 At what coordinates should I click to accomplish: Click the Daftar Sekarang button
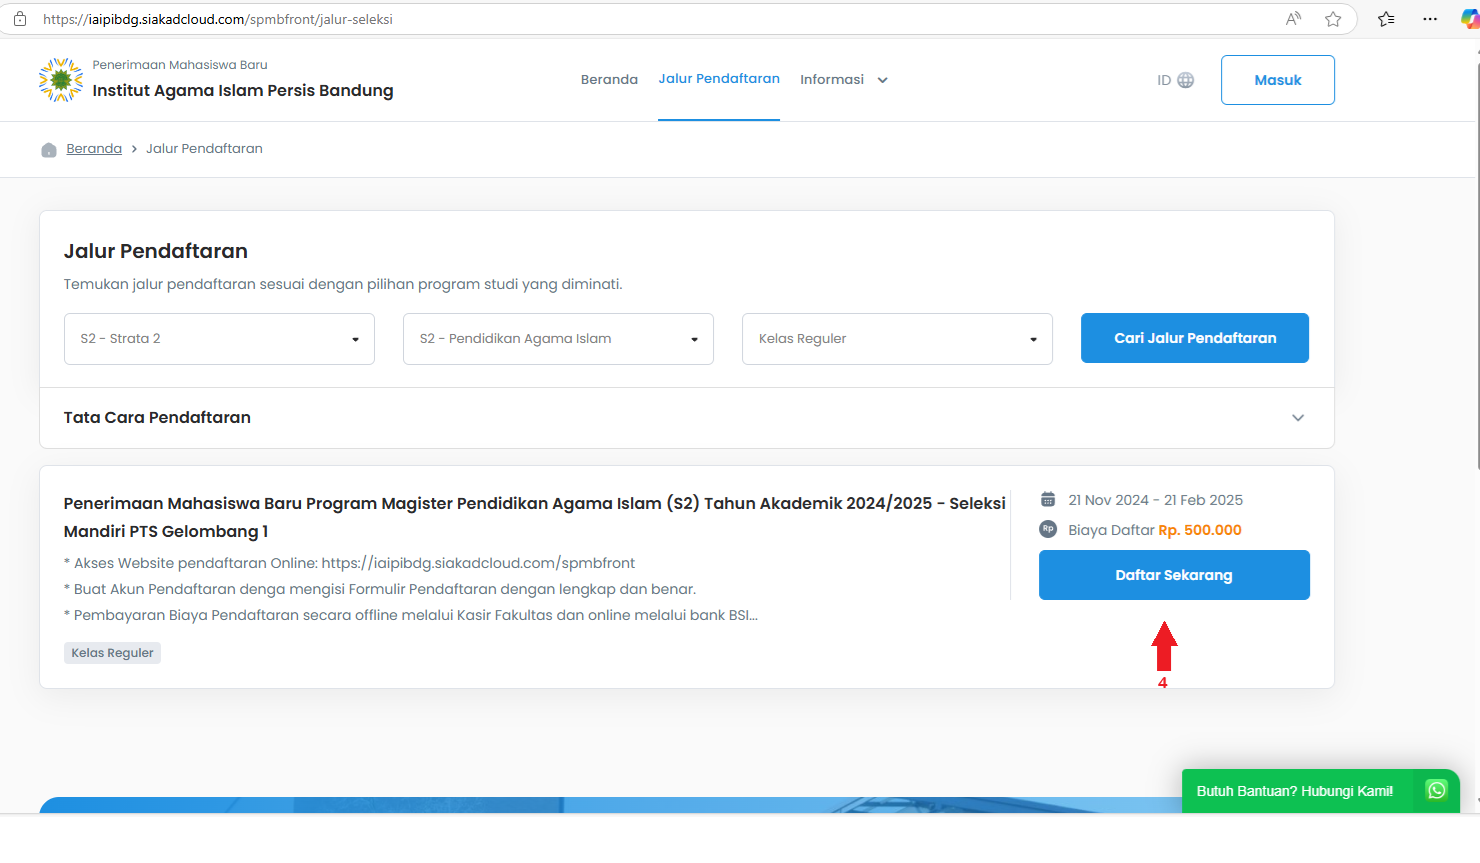pyautogui.click(x=1174, y=575)
